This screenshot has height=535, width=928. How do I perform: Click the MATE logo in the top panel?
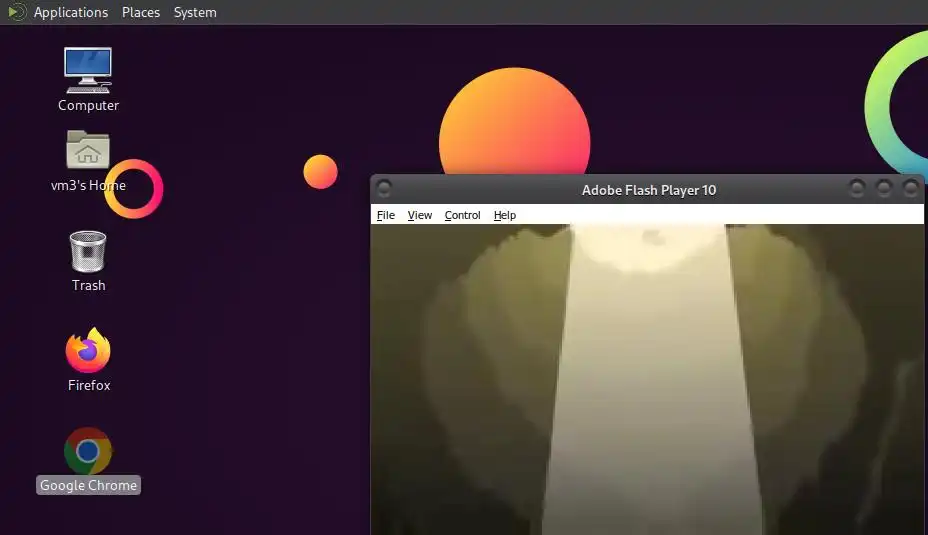point(17,12)
